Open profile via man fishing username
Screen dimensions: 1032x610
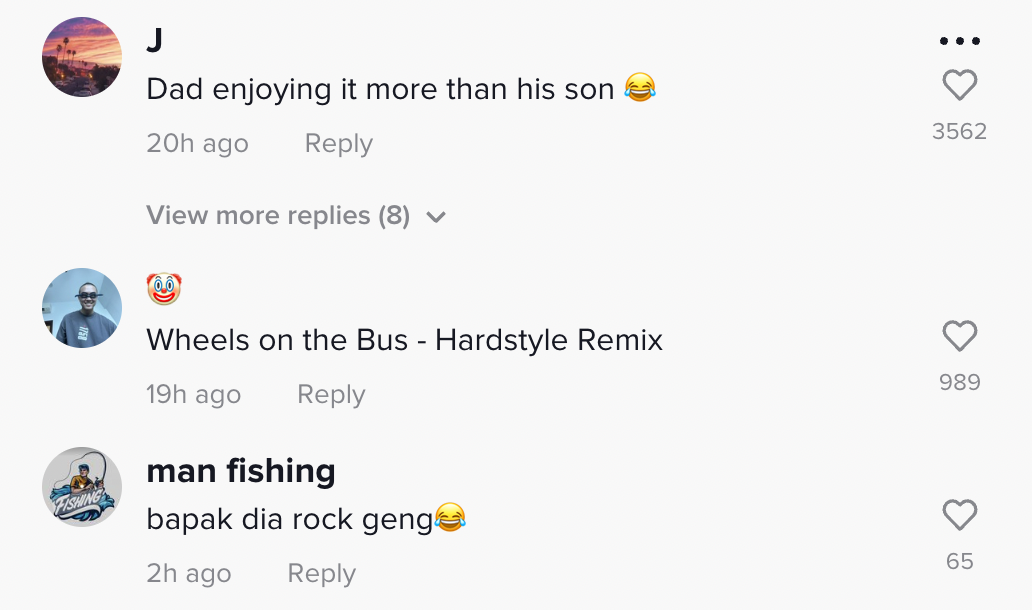pyautogui.click(x=241, y=470)
